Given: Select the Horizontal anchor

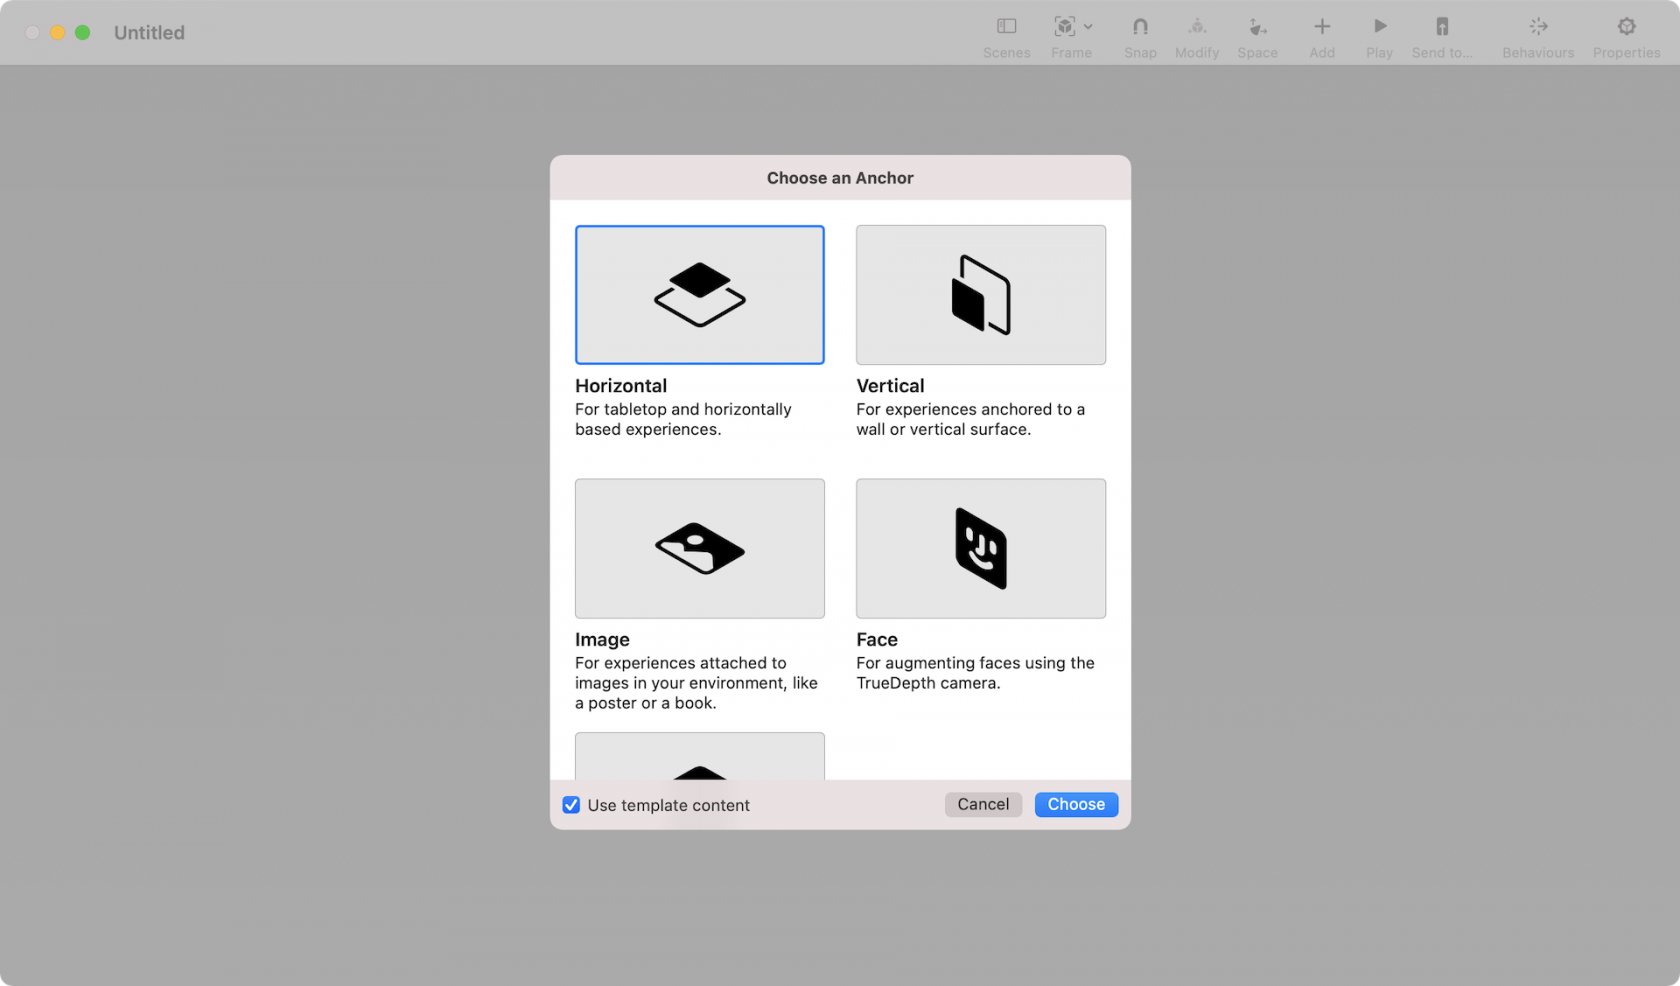Looking at the screenshot, I should pyautogui.click(x=699, y=295).
